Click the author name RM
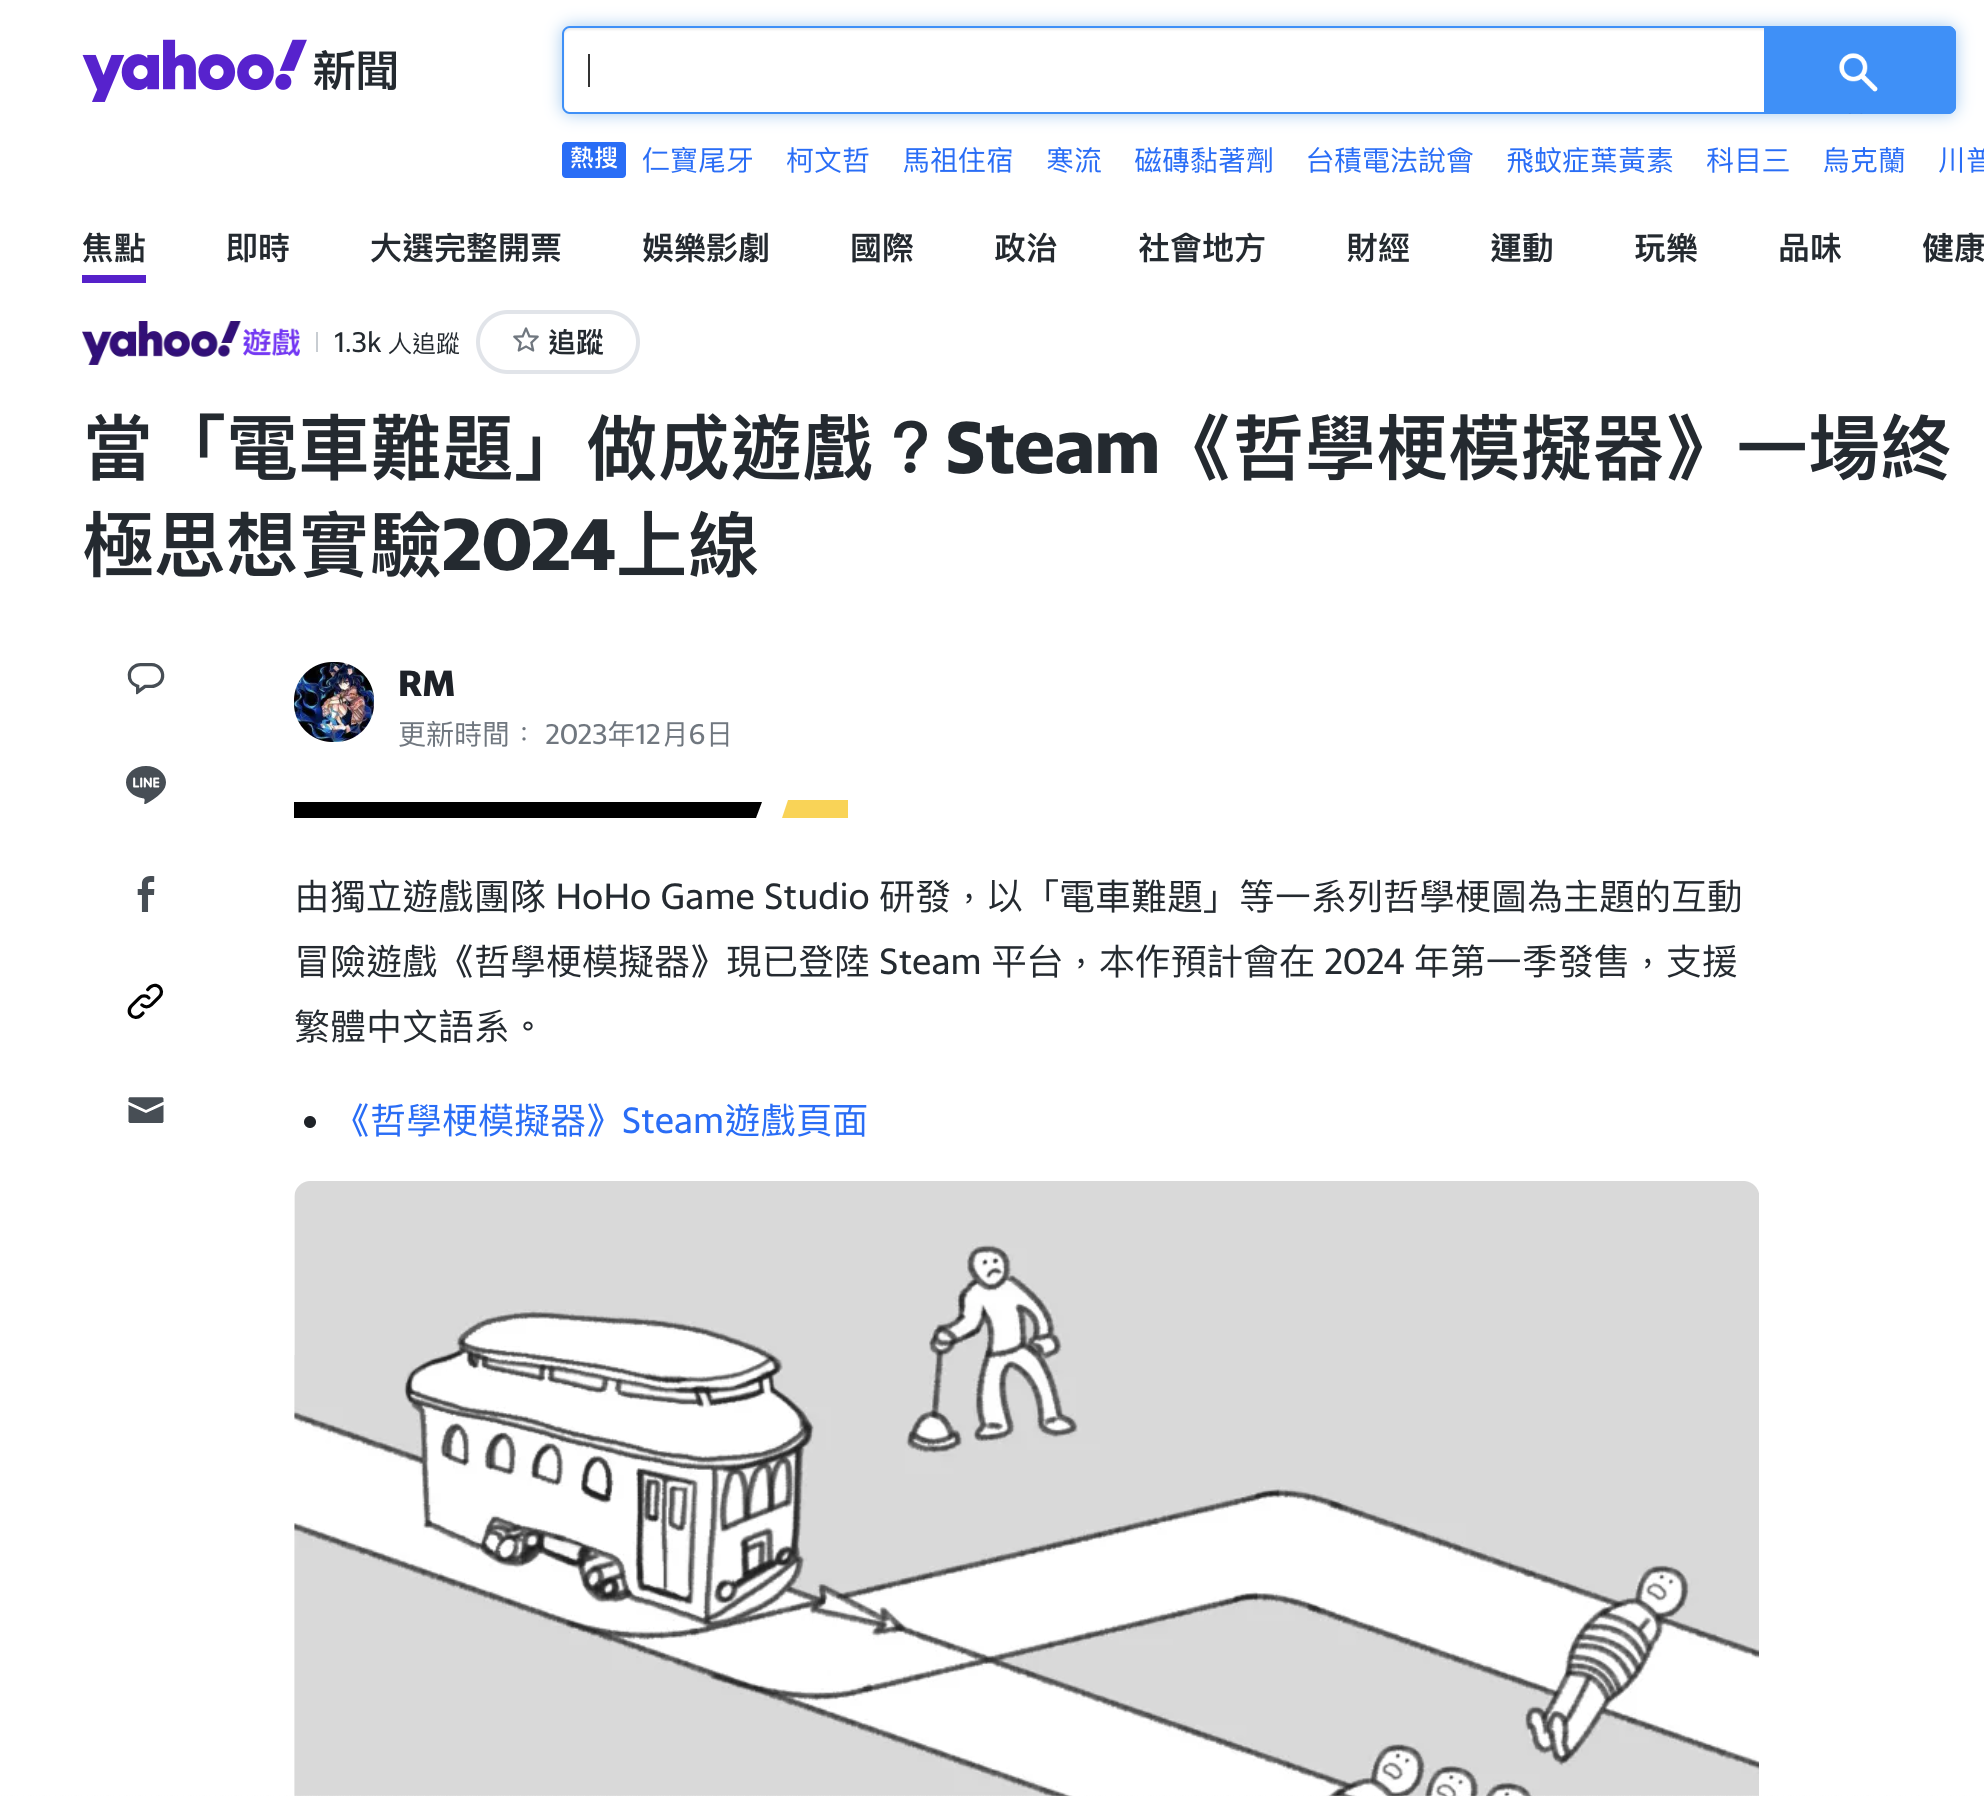Image resolution: width=1984 pixels, height=1796 pixels. tap(426, 684)
